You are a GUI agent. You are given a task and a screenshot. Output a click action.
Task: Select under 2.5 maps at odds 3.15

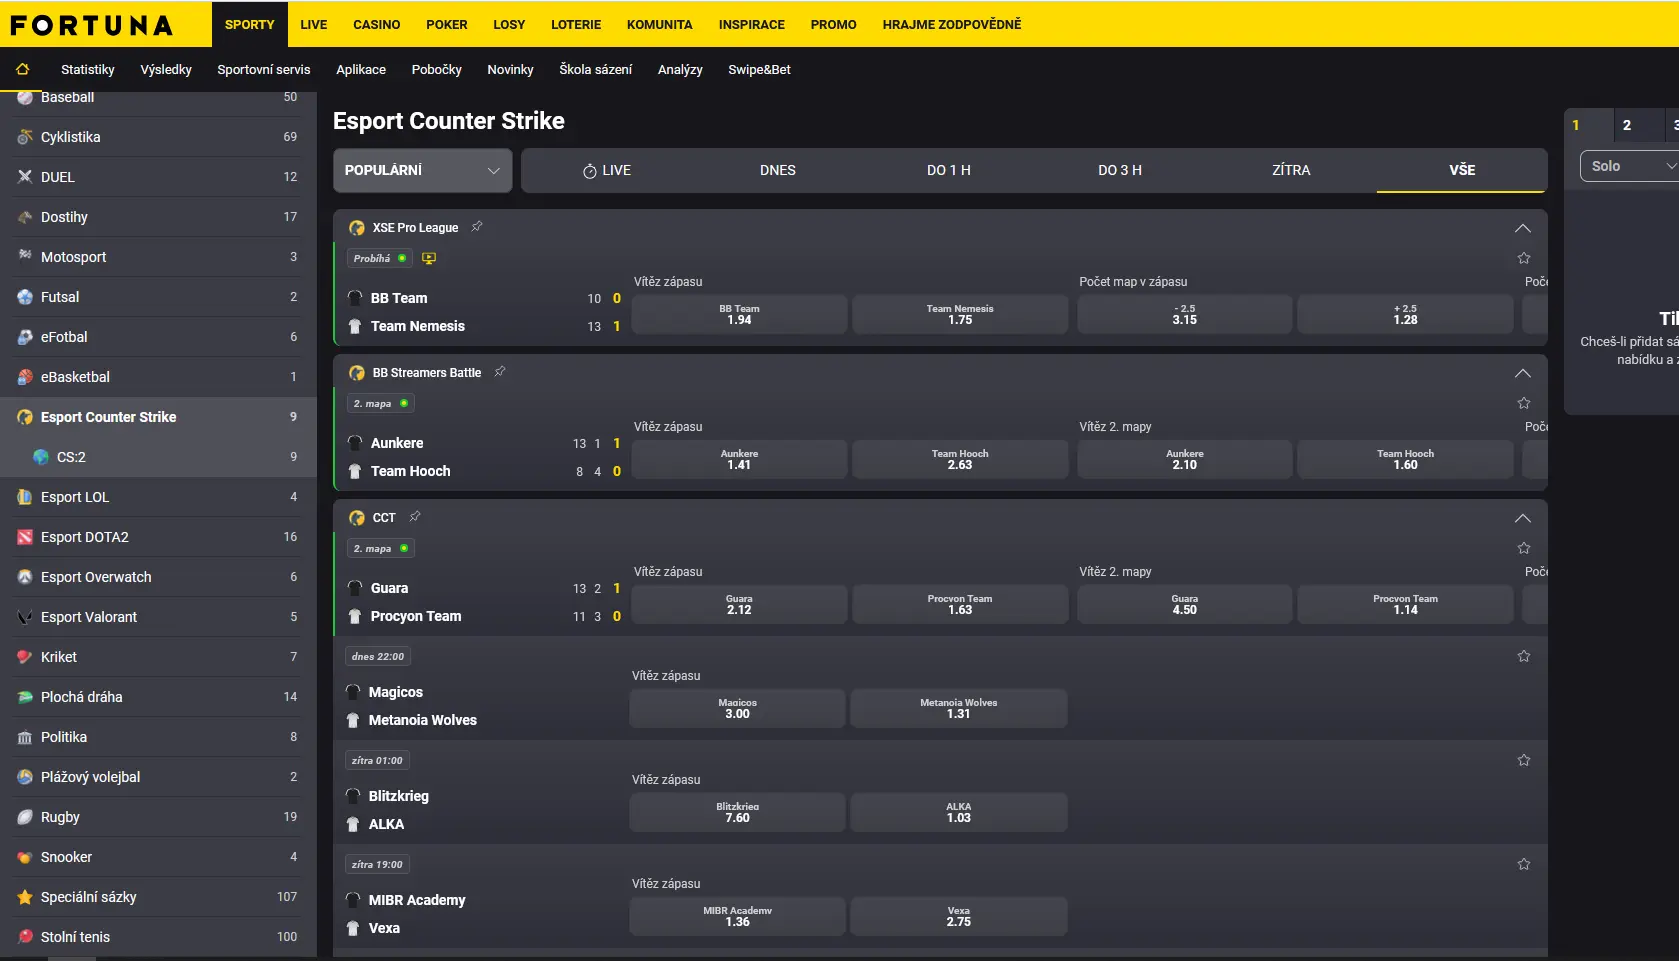1185,314
